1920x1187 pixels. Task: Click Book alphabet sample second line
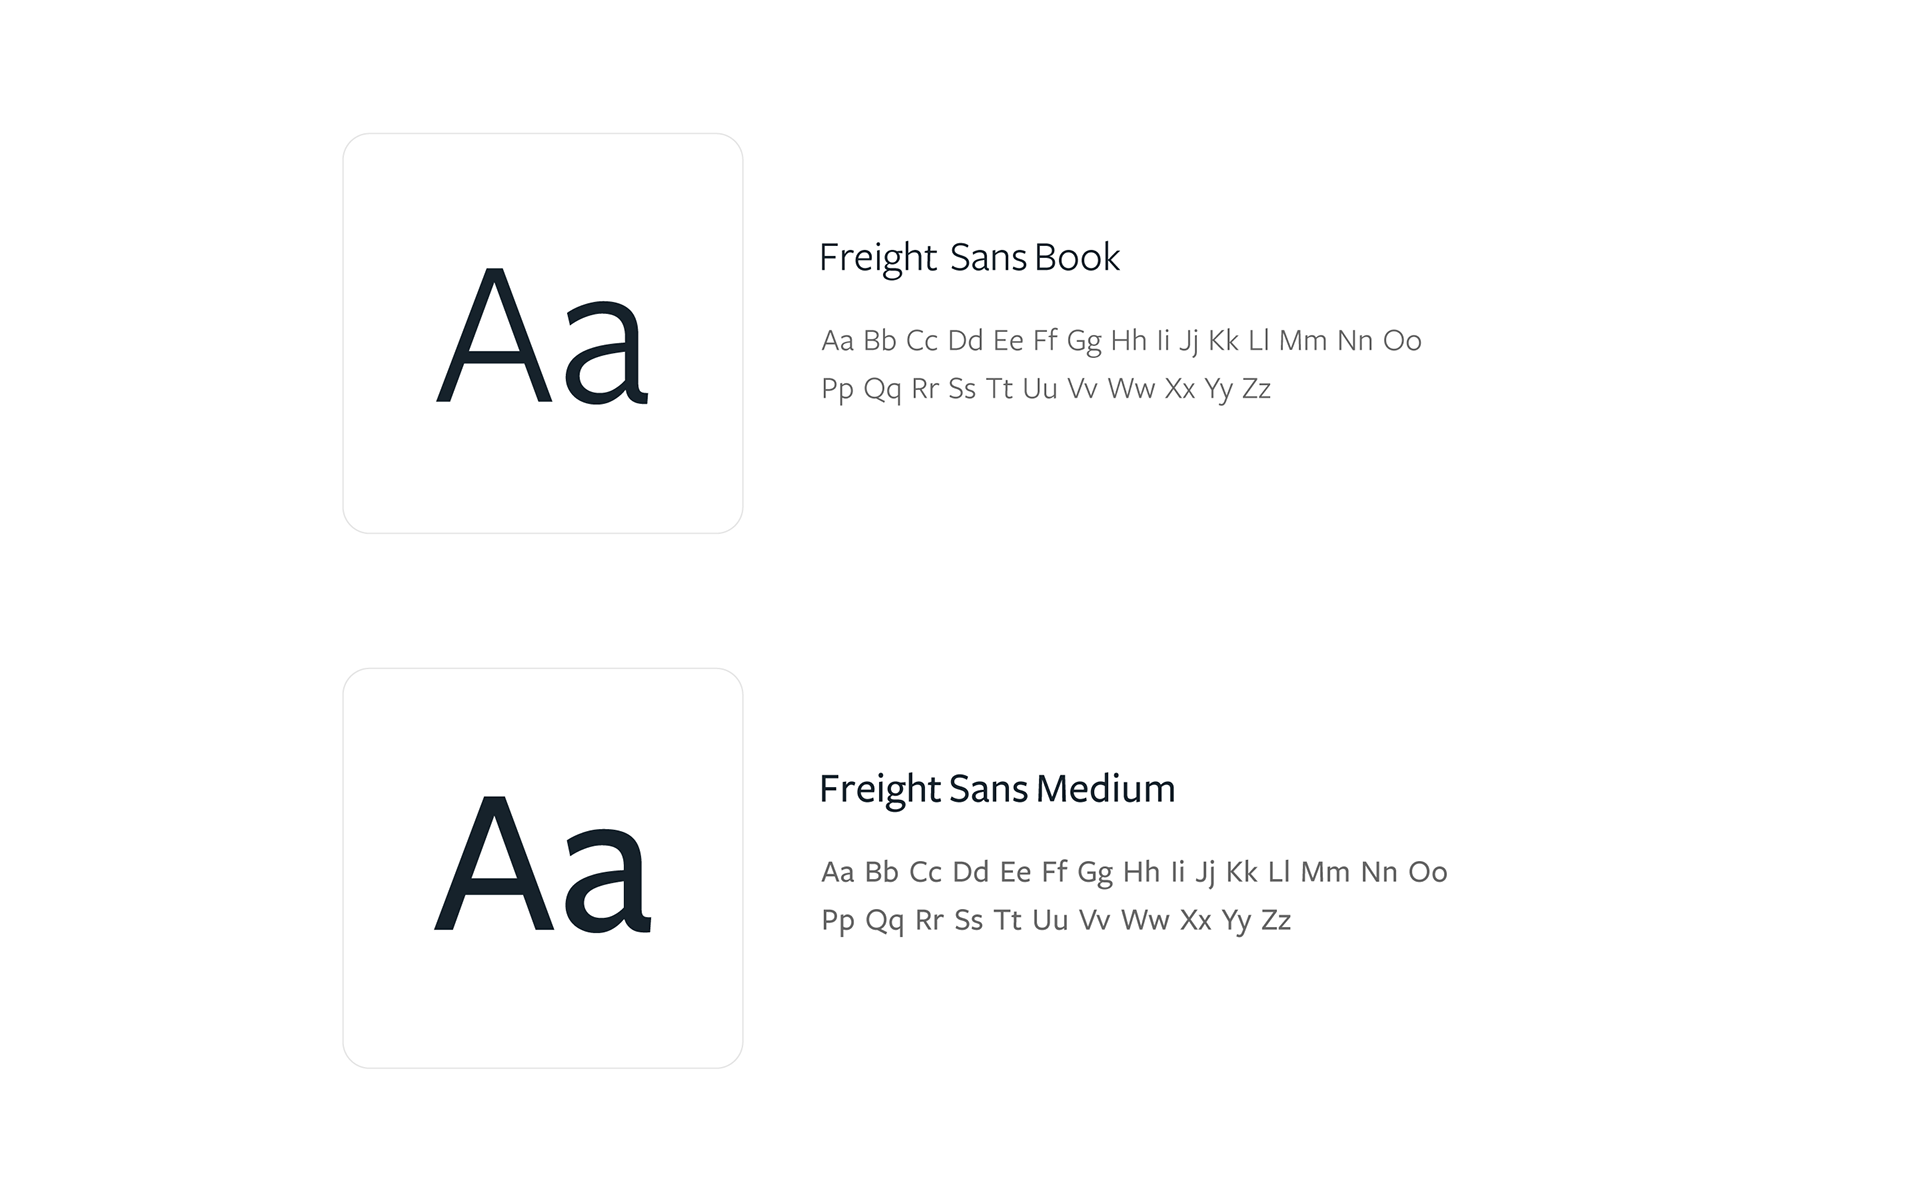[x=1046, y=389]
